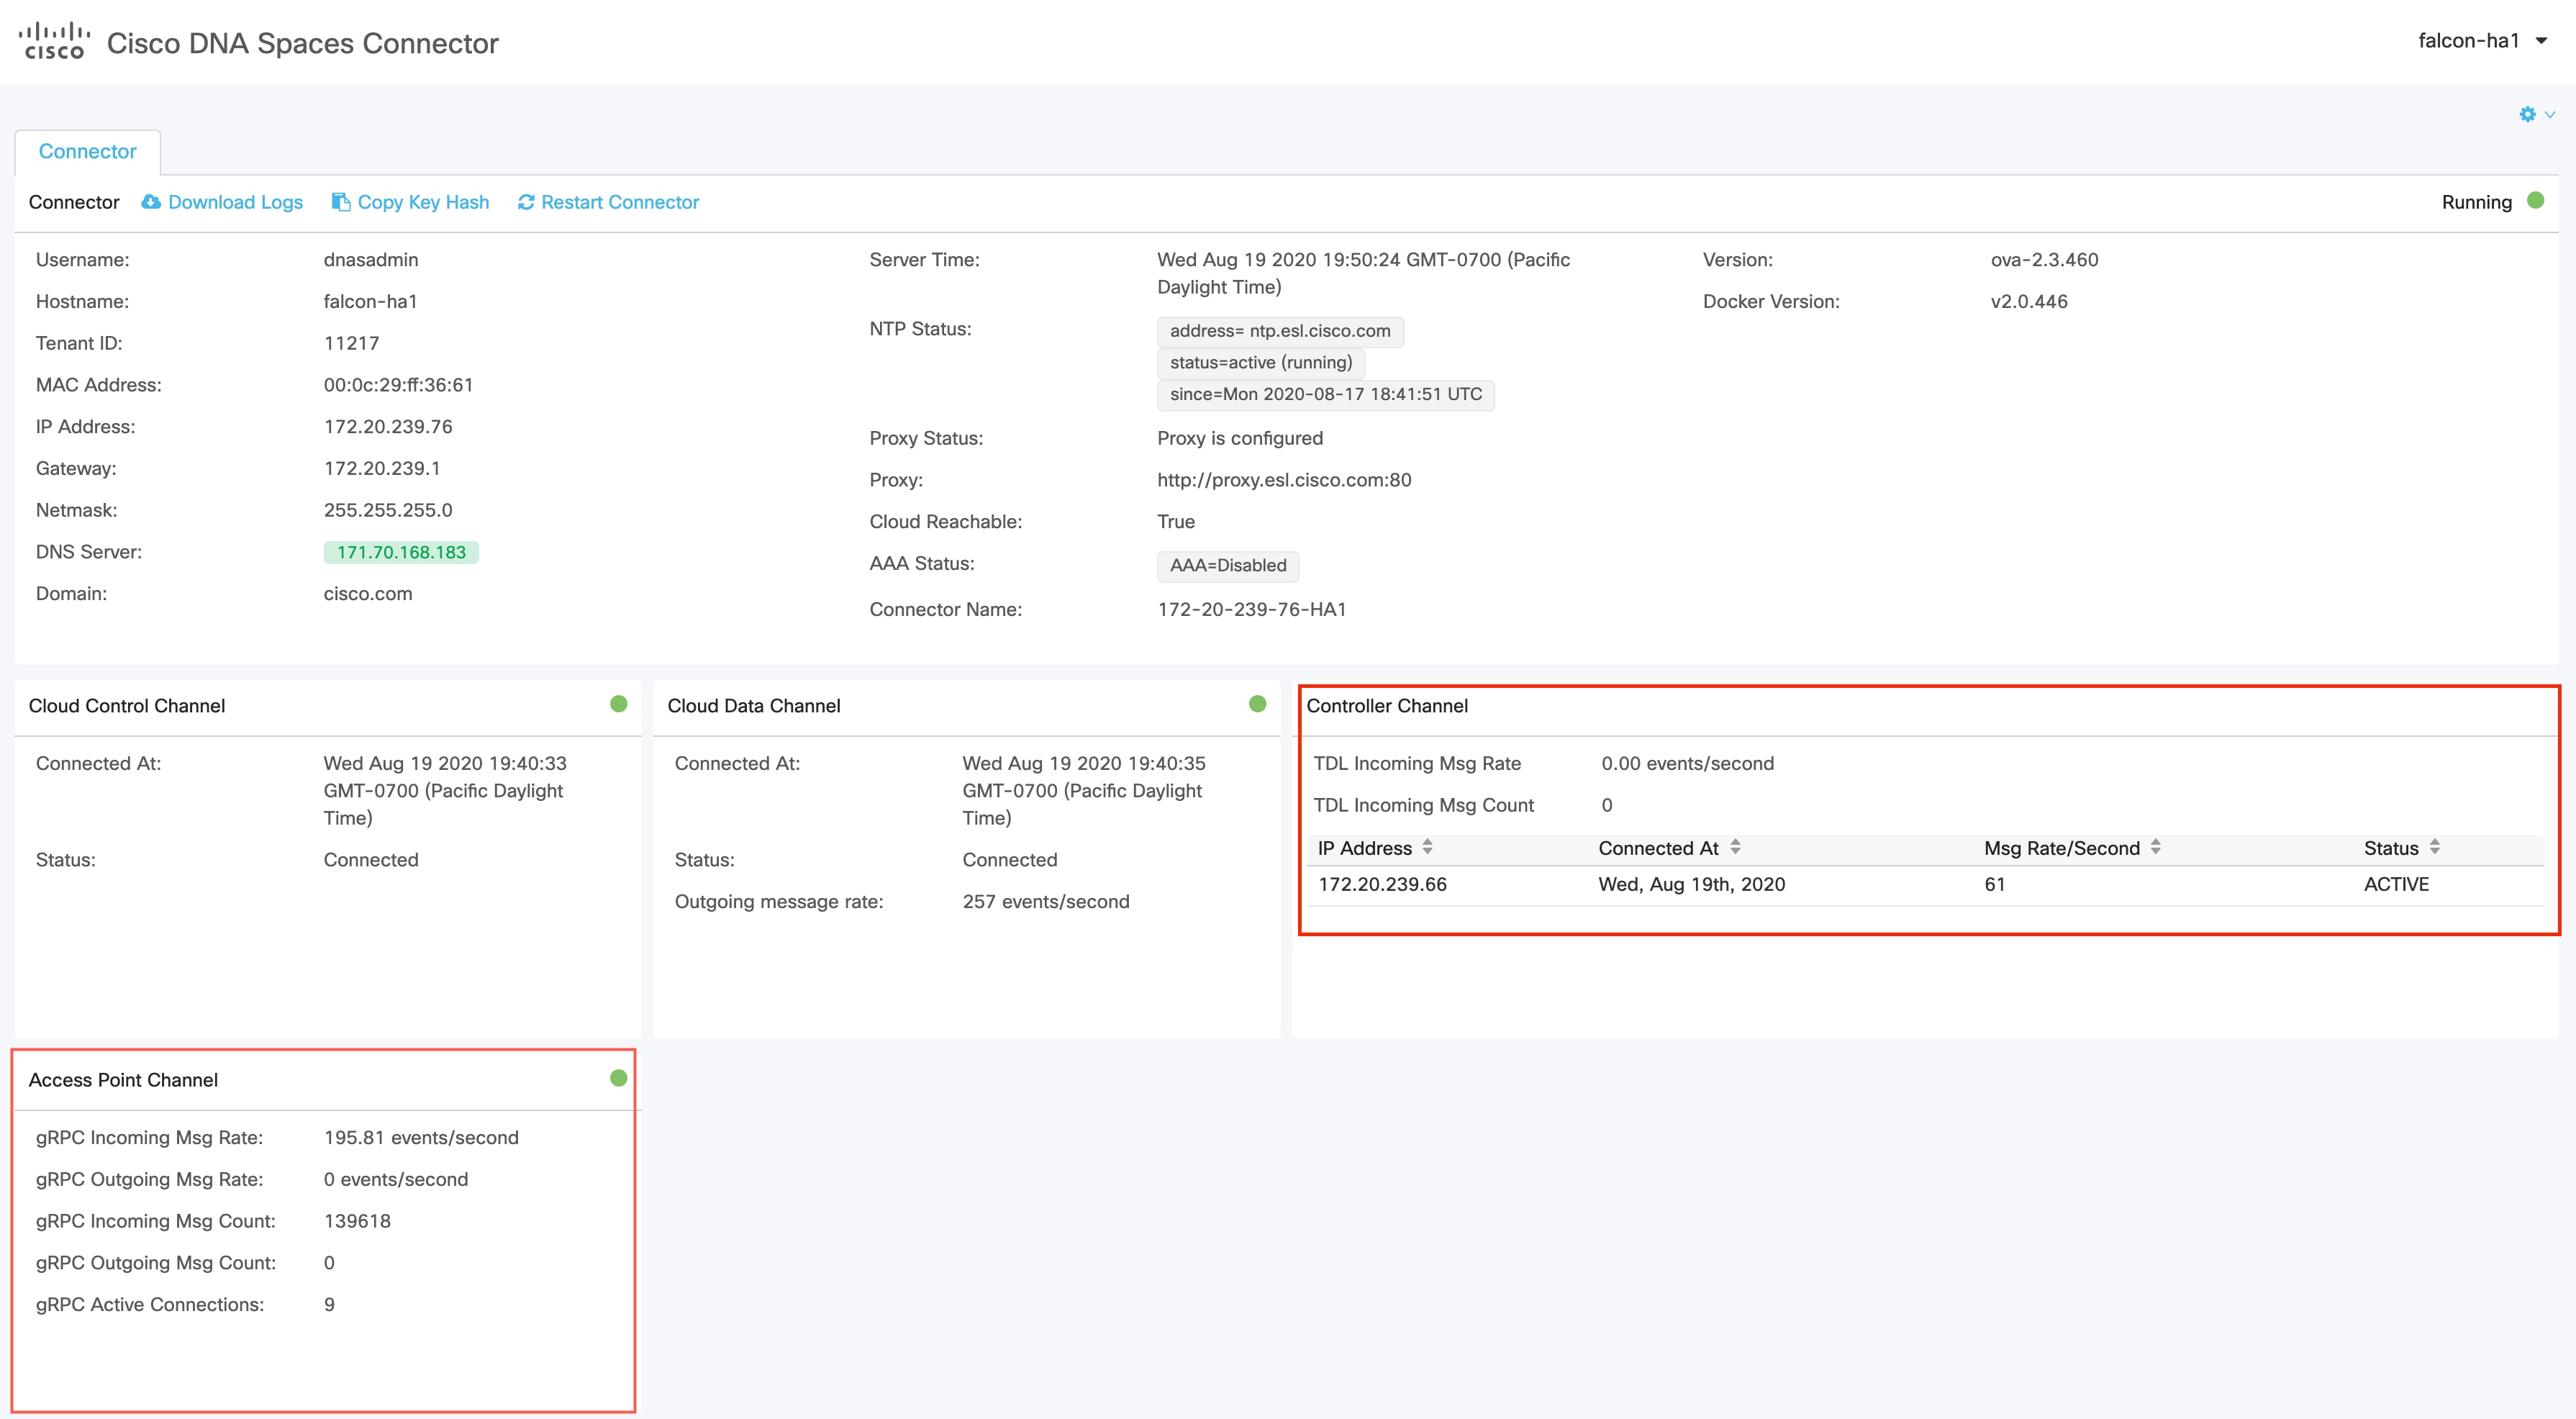Image resolution: width=2576 pixels, height=1419 pixels.
Task: Sort controllers by Status column
Action: point(2434,847)
